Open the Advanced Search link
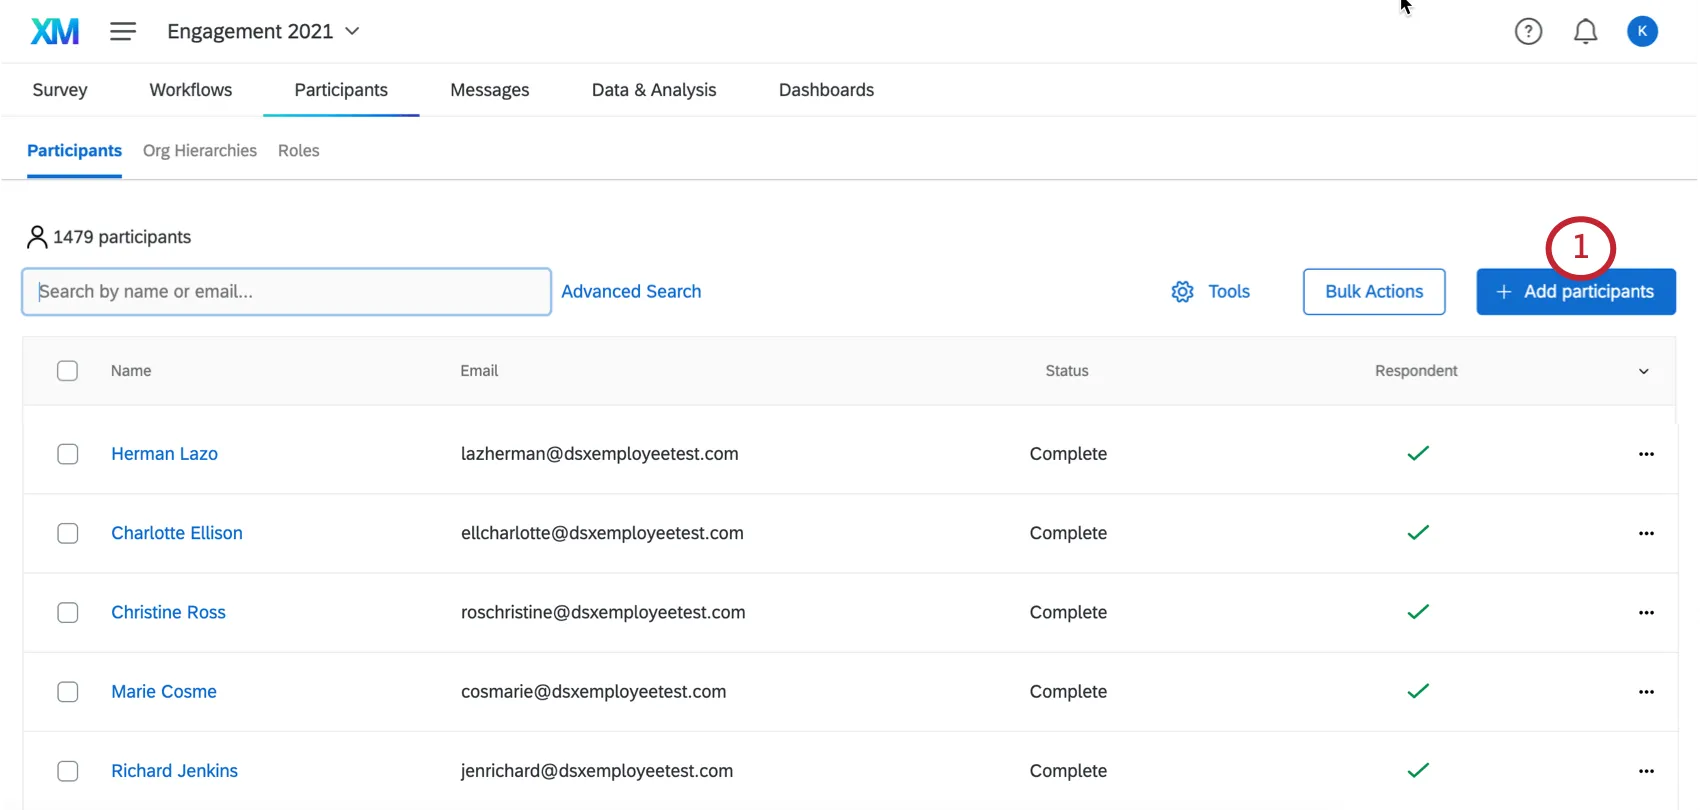This screenshot has height=810, width=1700. 631,292
